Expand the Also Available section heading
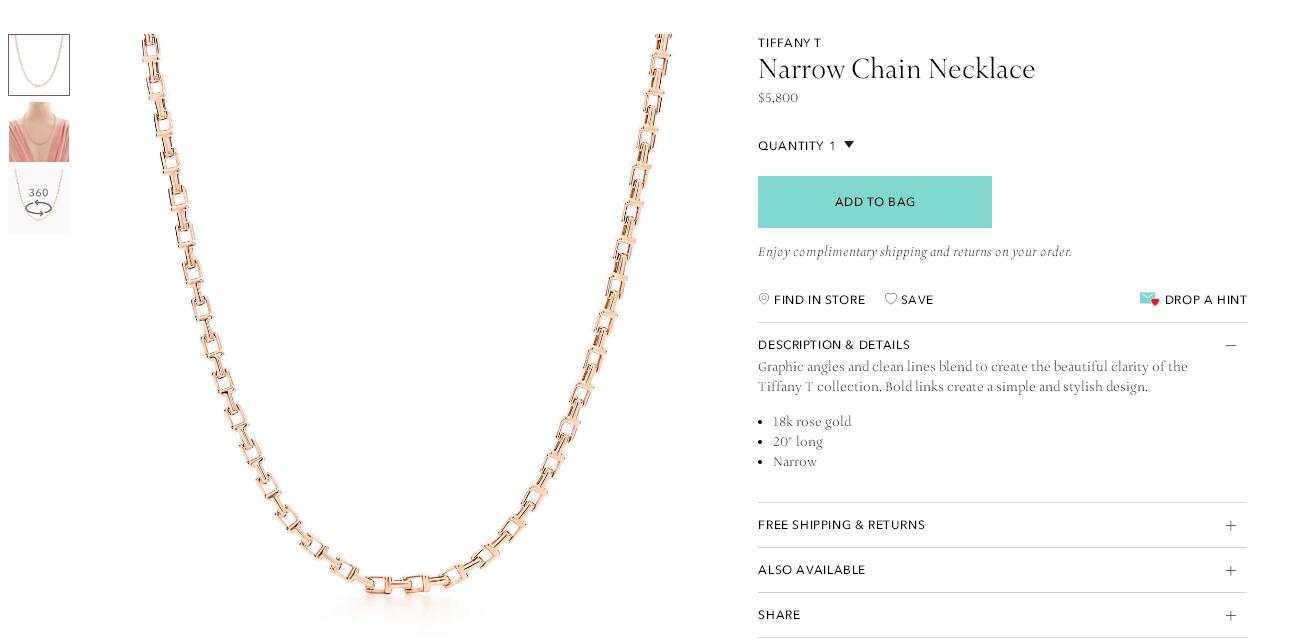 tap(811, 570)
